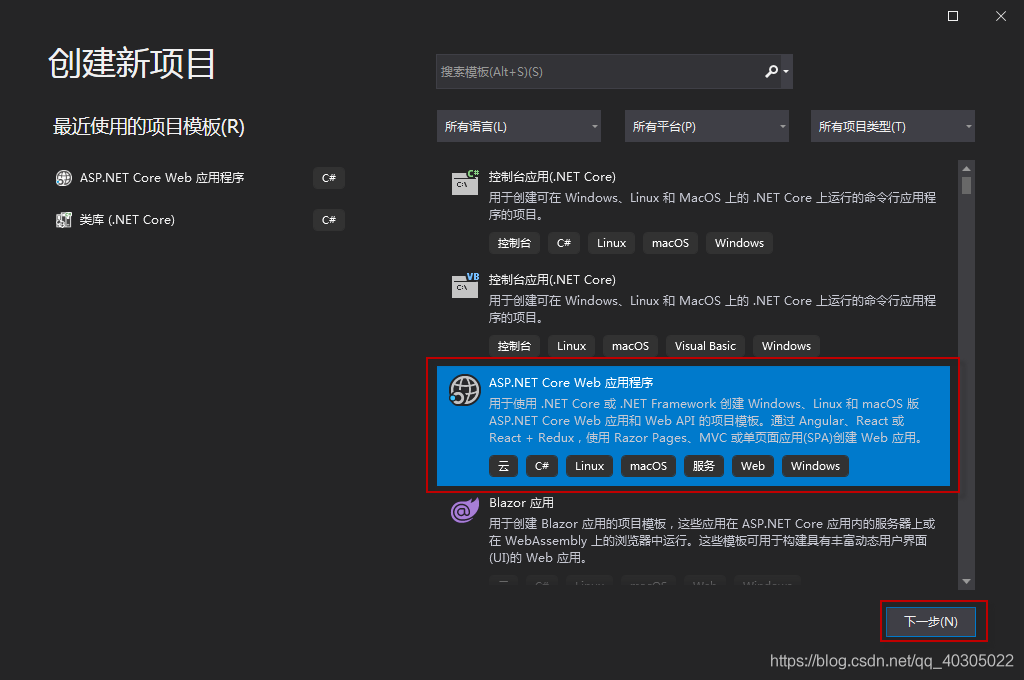Click C# tag beside recent ASP.NET Core entry
Viewport: 1024px width, 680px height.
328,178
